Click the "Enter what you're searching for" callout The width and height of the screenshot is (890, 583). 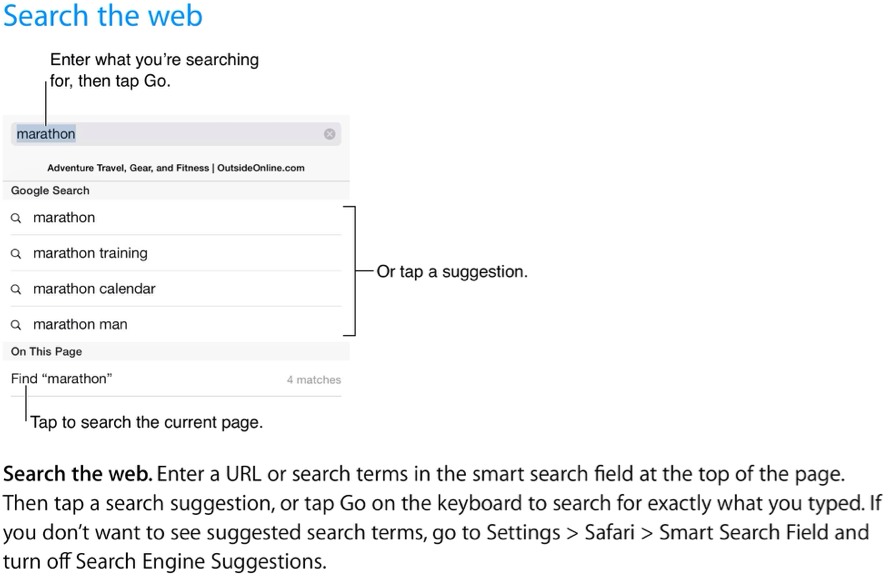[154, 71]
